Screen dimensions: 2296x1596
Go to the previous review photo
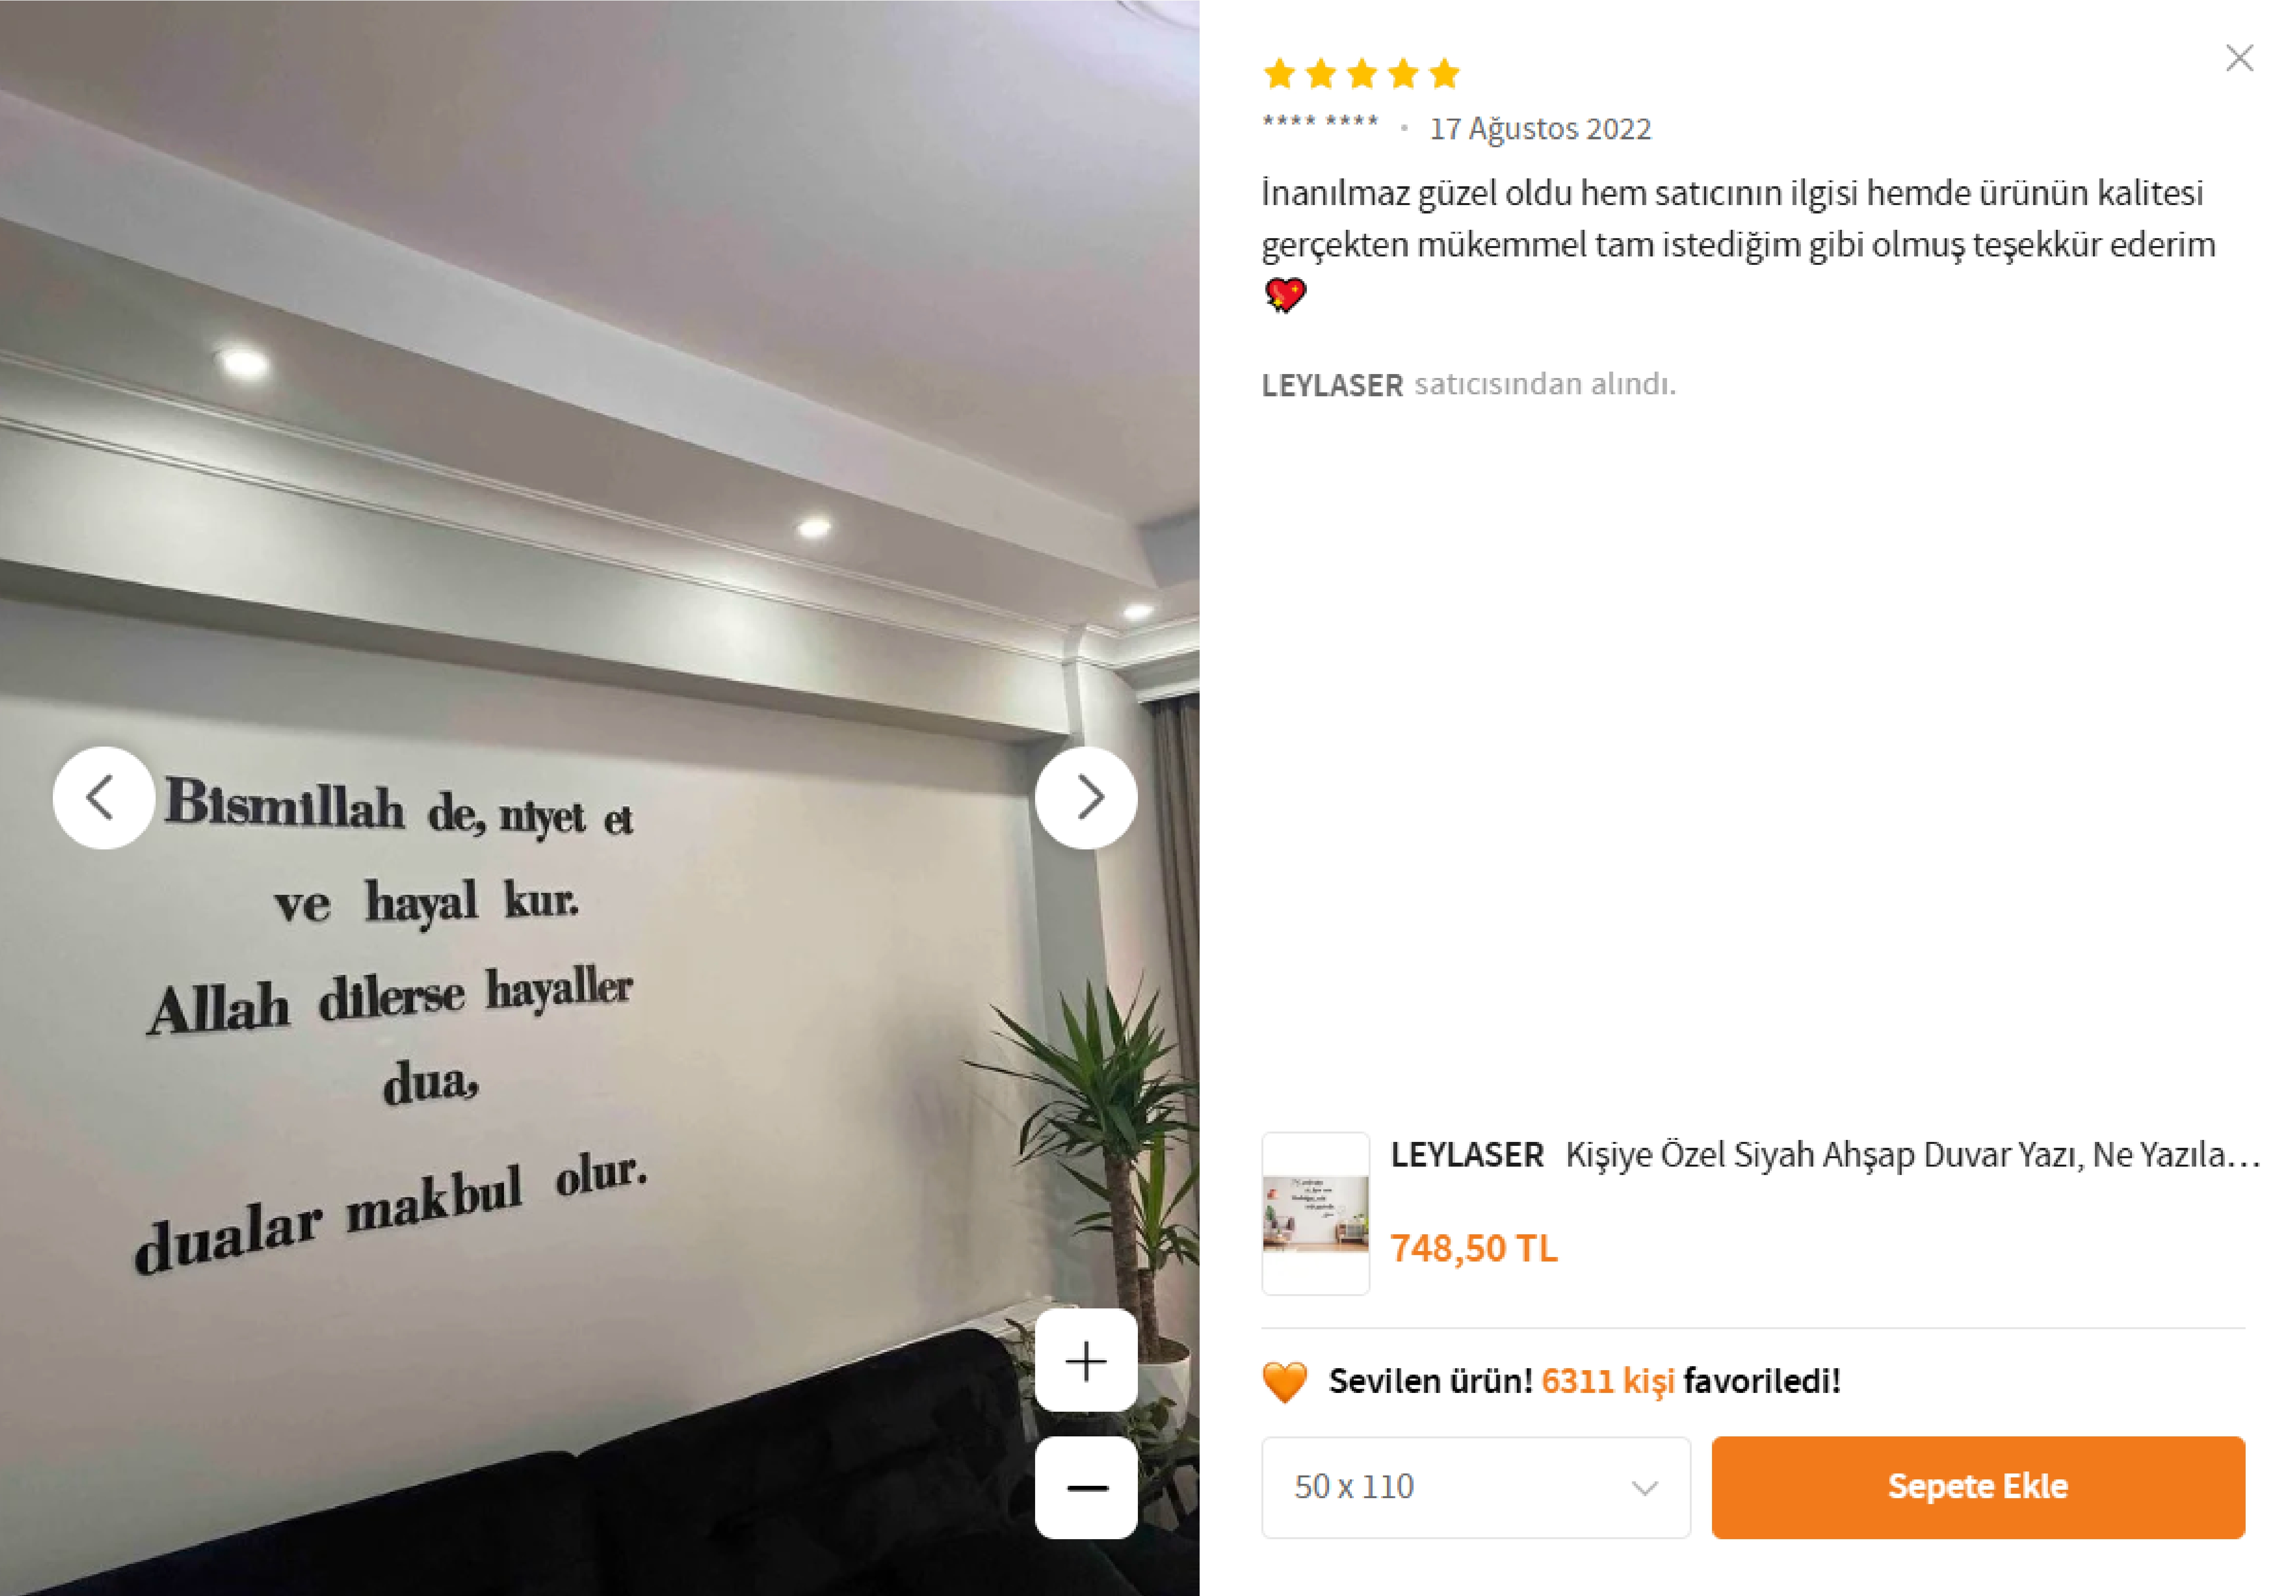(103, 798)
